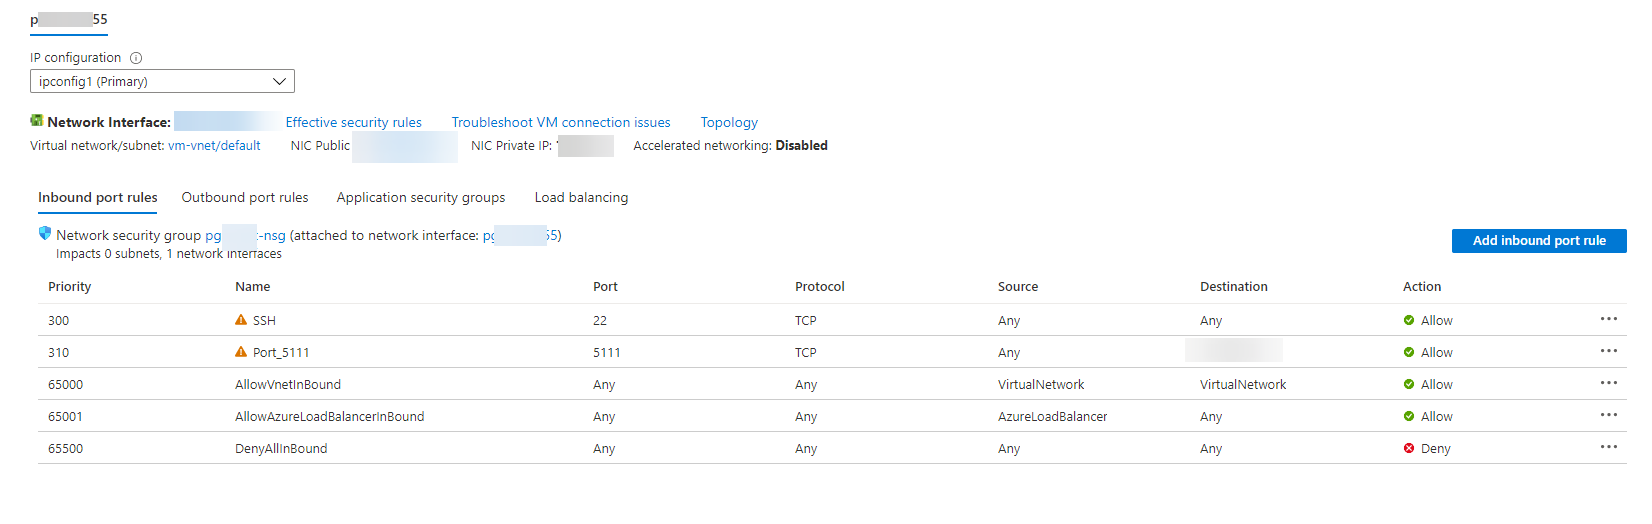
Task: Open the Topology link
Action: click(x=729, y=122)
